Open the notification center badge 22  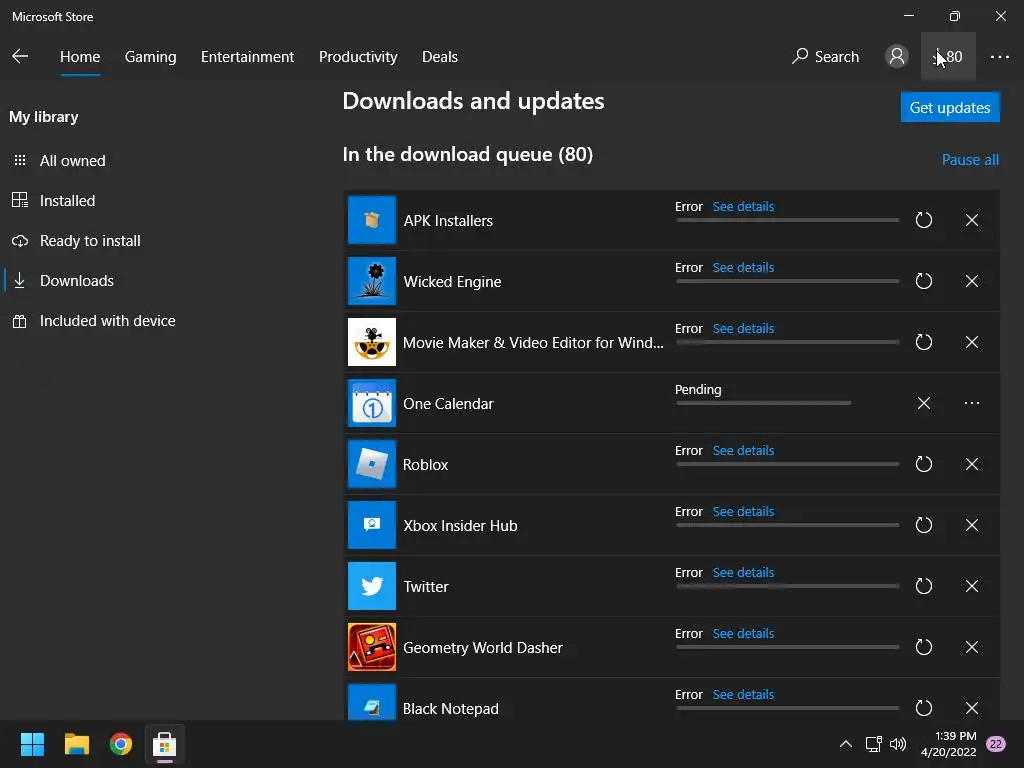tap(996, 744)
